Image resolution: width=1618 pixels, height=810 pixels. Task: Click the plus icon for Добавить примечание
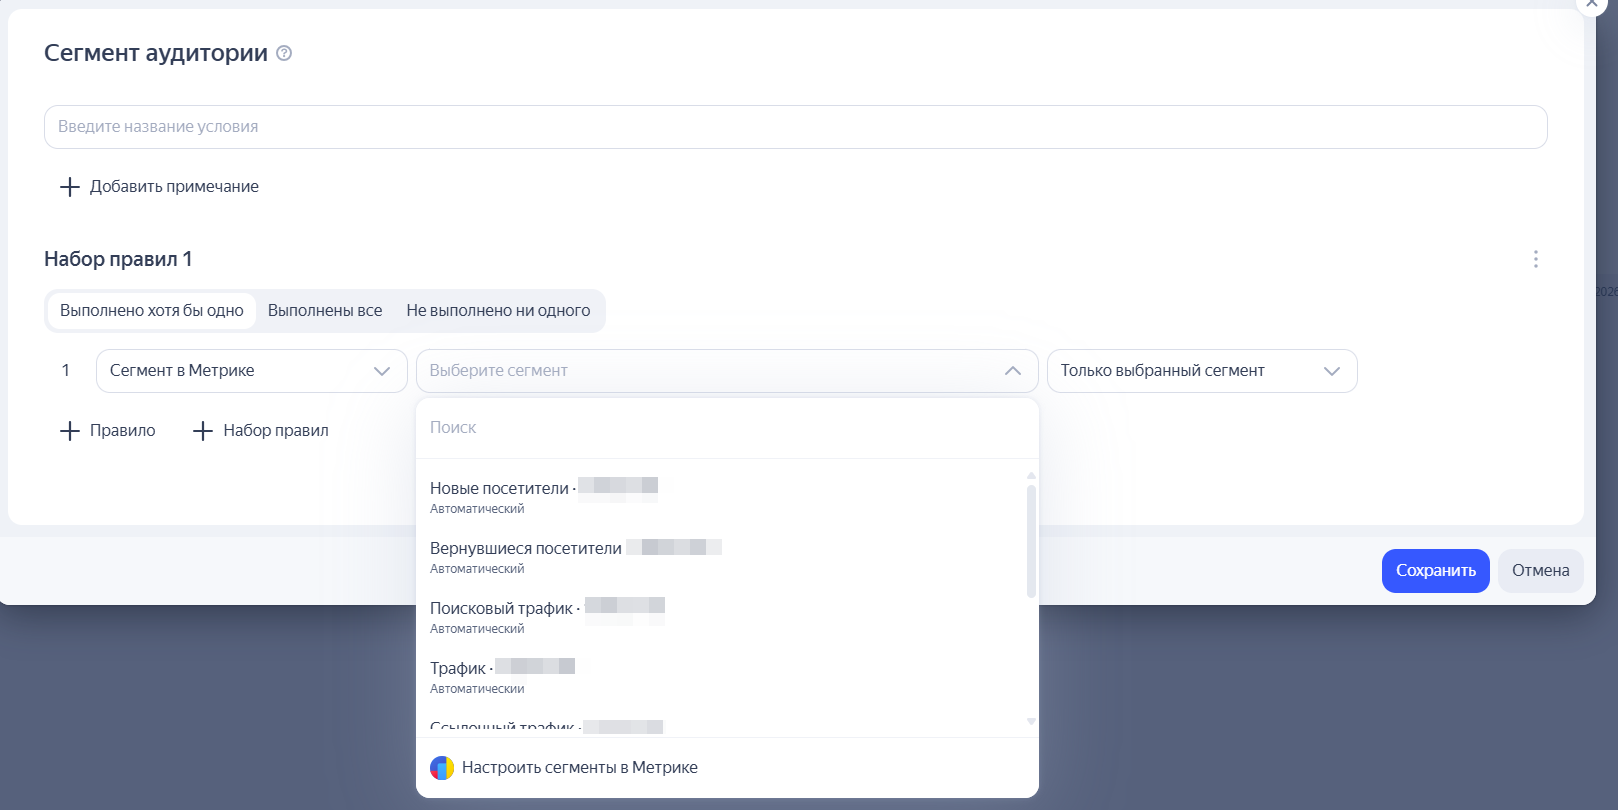tap(70, 187)
